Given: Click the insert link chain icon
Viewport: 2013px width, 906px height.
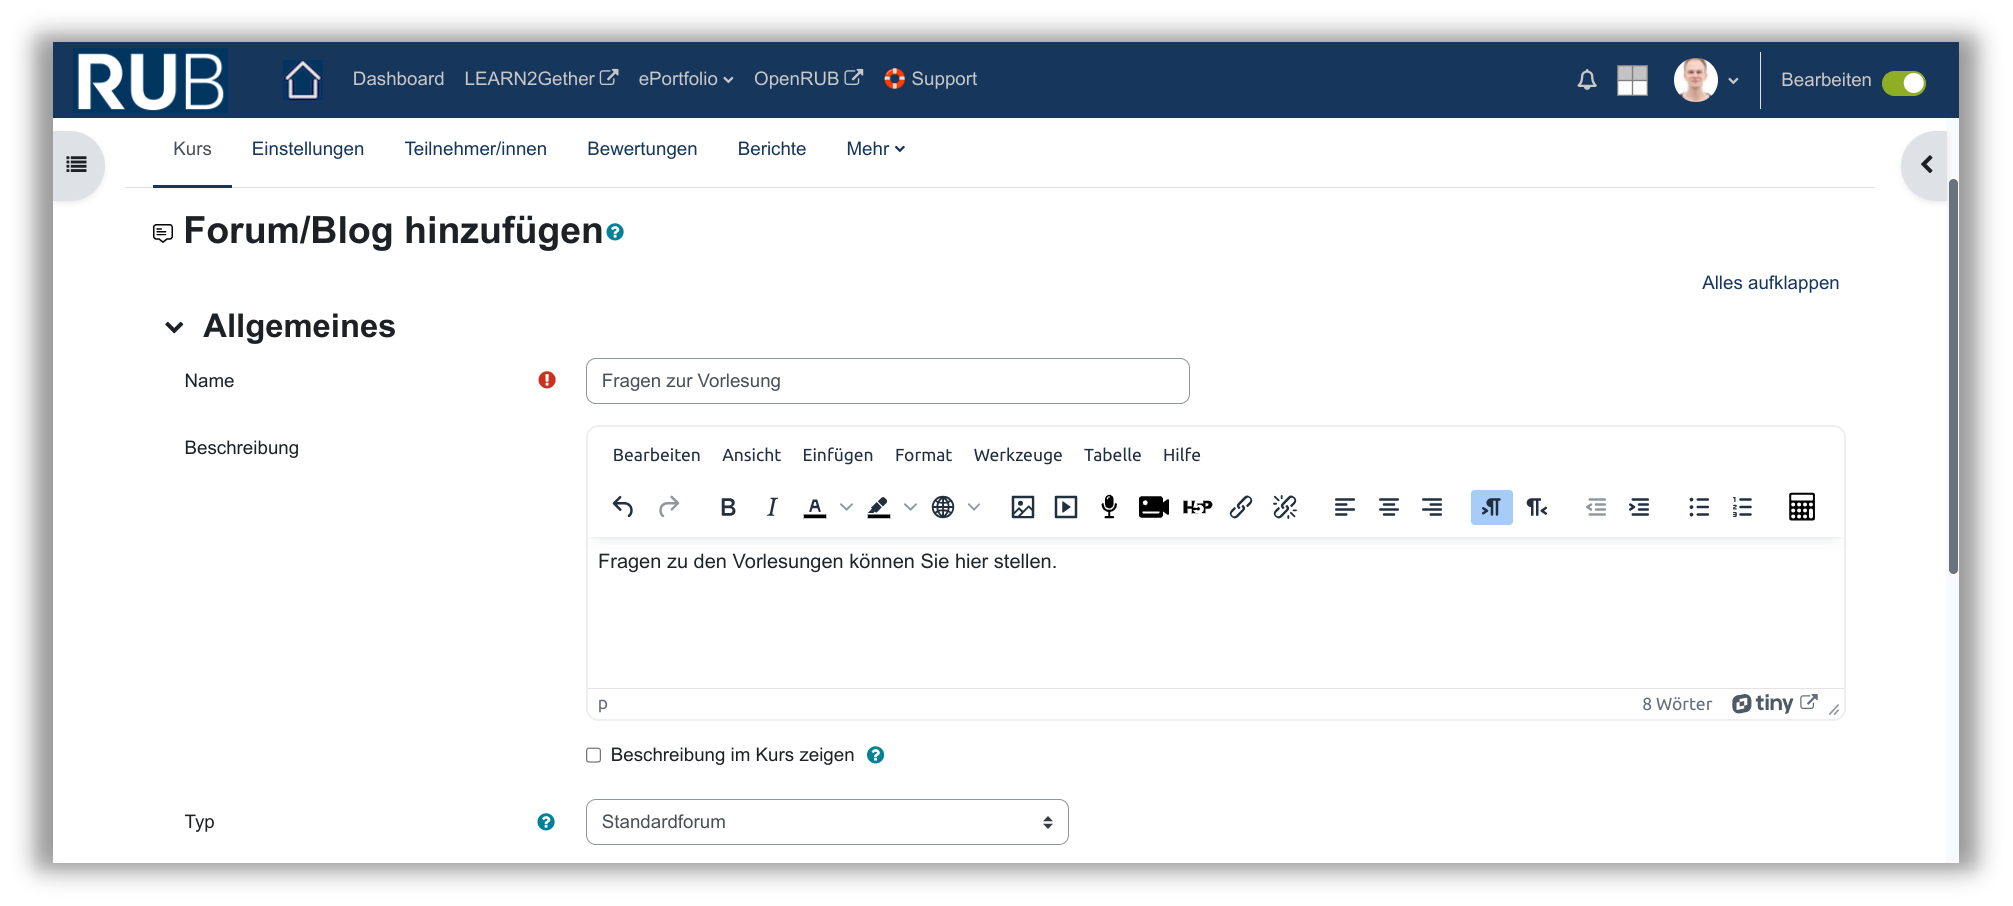Looking at the screenshot, I should pyautogui.click(x=1241, y=507).
